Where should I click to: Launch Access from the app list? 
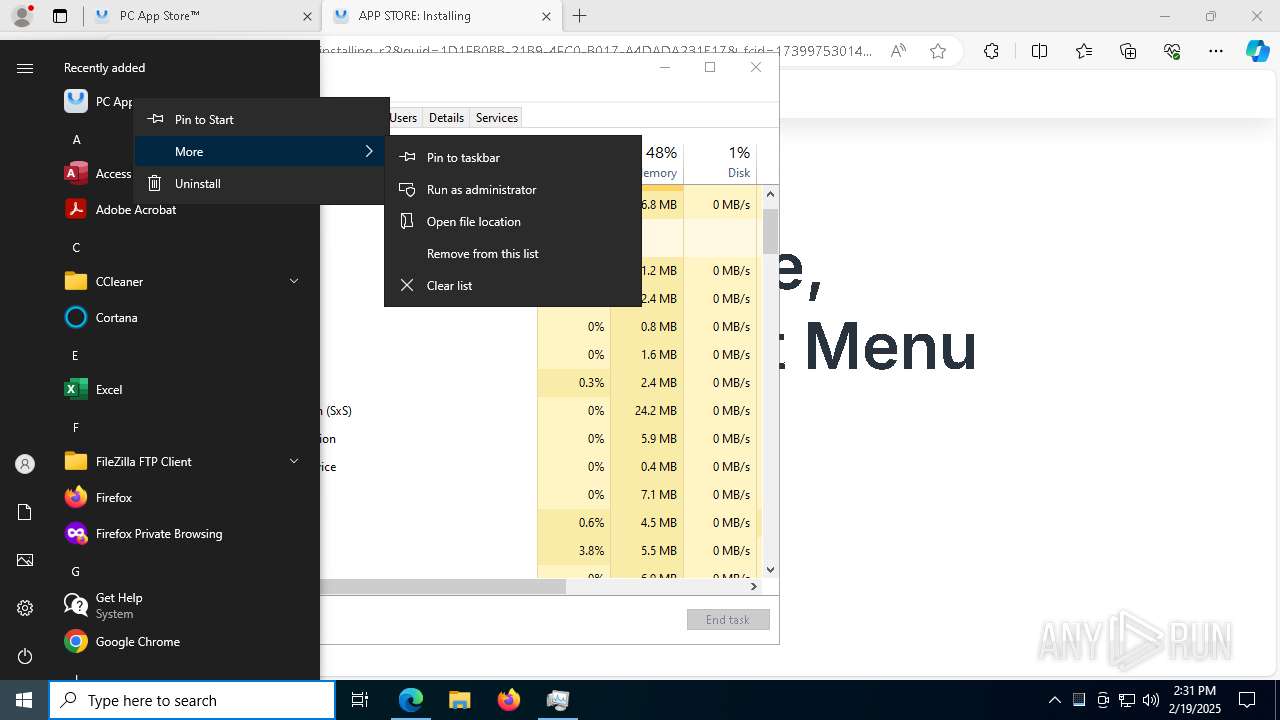click(x=98, y=173)
